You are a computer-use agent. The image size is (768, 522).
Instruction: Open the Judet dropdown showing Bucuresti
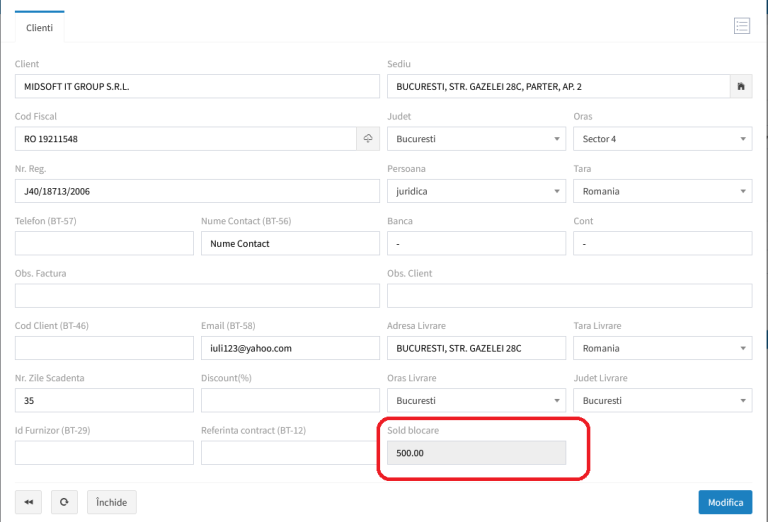pos(475,139)
